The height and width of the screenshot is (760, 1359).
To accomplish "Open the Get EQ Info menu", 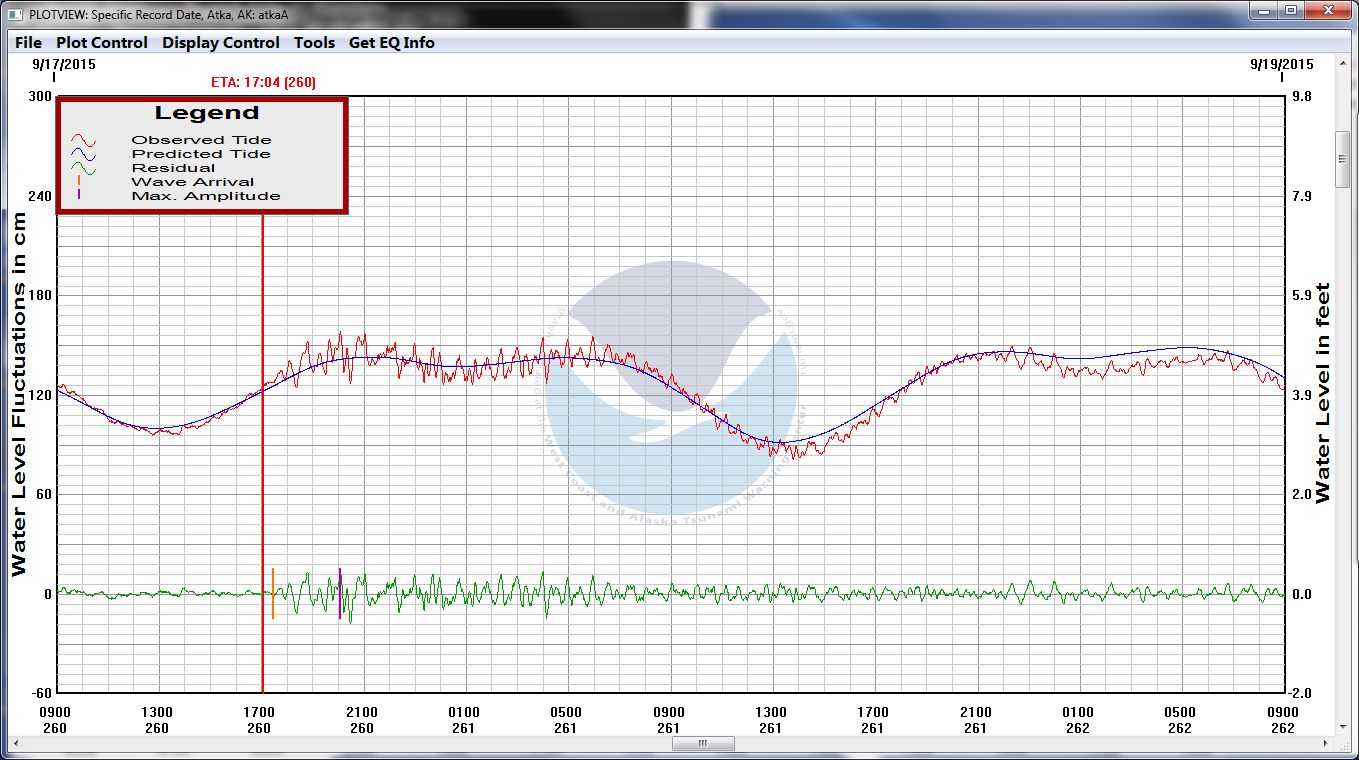I will pos(391,42).
